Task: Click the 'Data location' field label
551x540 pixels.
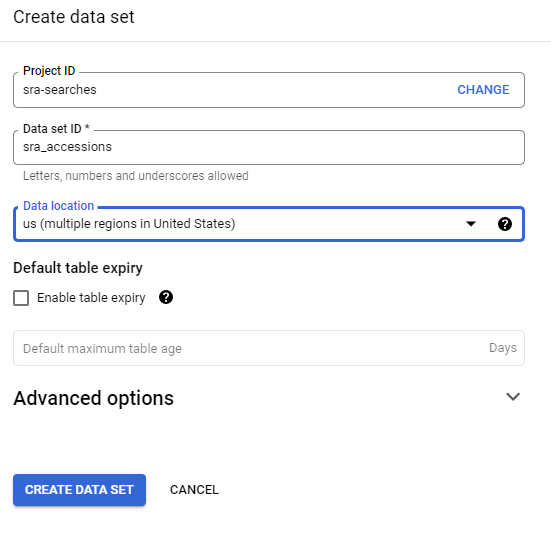Action: pyautogui.click(x=58, y=206)
